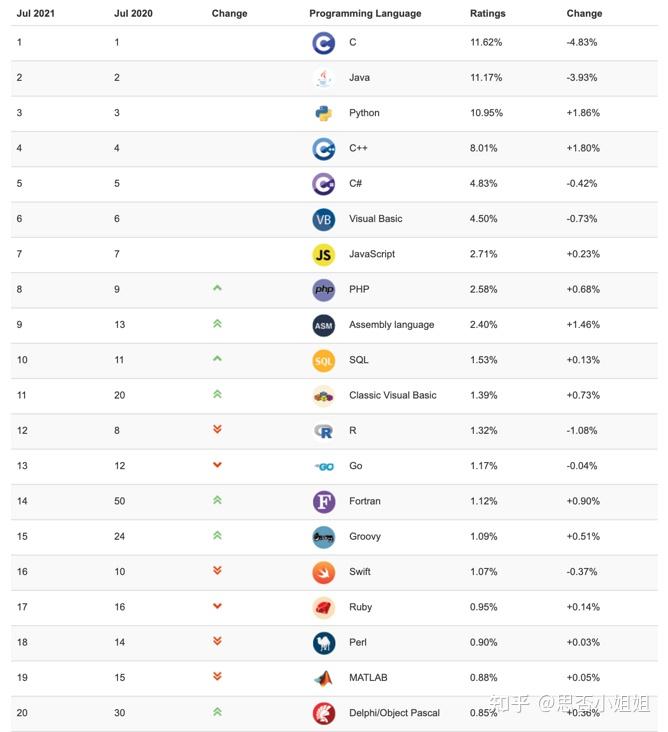Image resolution: width=668 pixels, height=732 pixels.
Task: Click the PHP purple logo icon
Action: point(323,290)
